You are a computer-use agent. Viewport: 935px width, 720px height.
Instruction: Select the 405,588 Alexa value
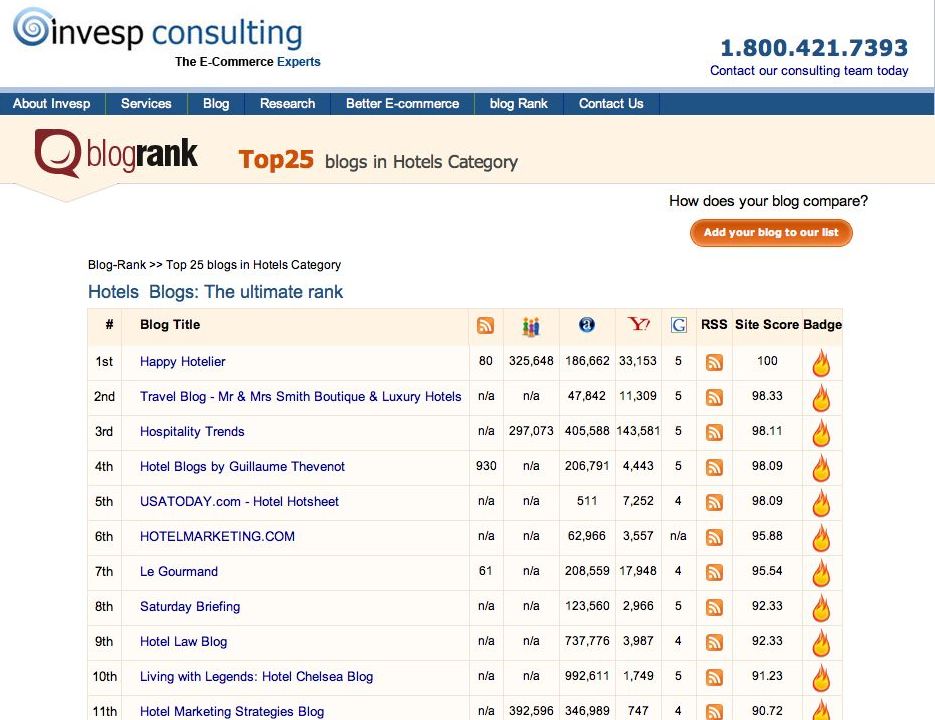587,431
